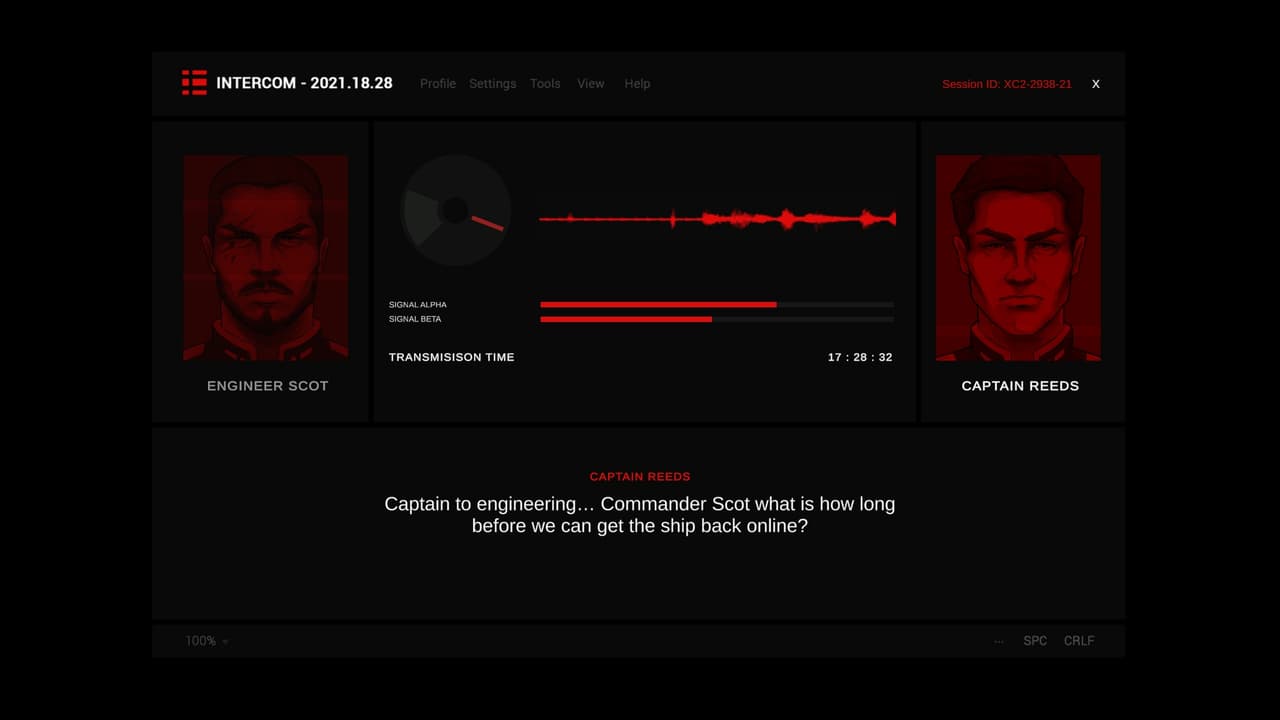
Task: Expand the 100% zoom dropdown
Action: point(207,641)
